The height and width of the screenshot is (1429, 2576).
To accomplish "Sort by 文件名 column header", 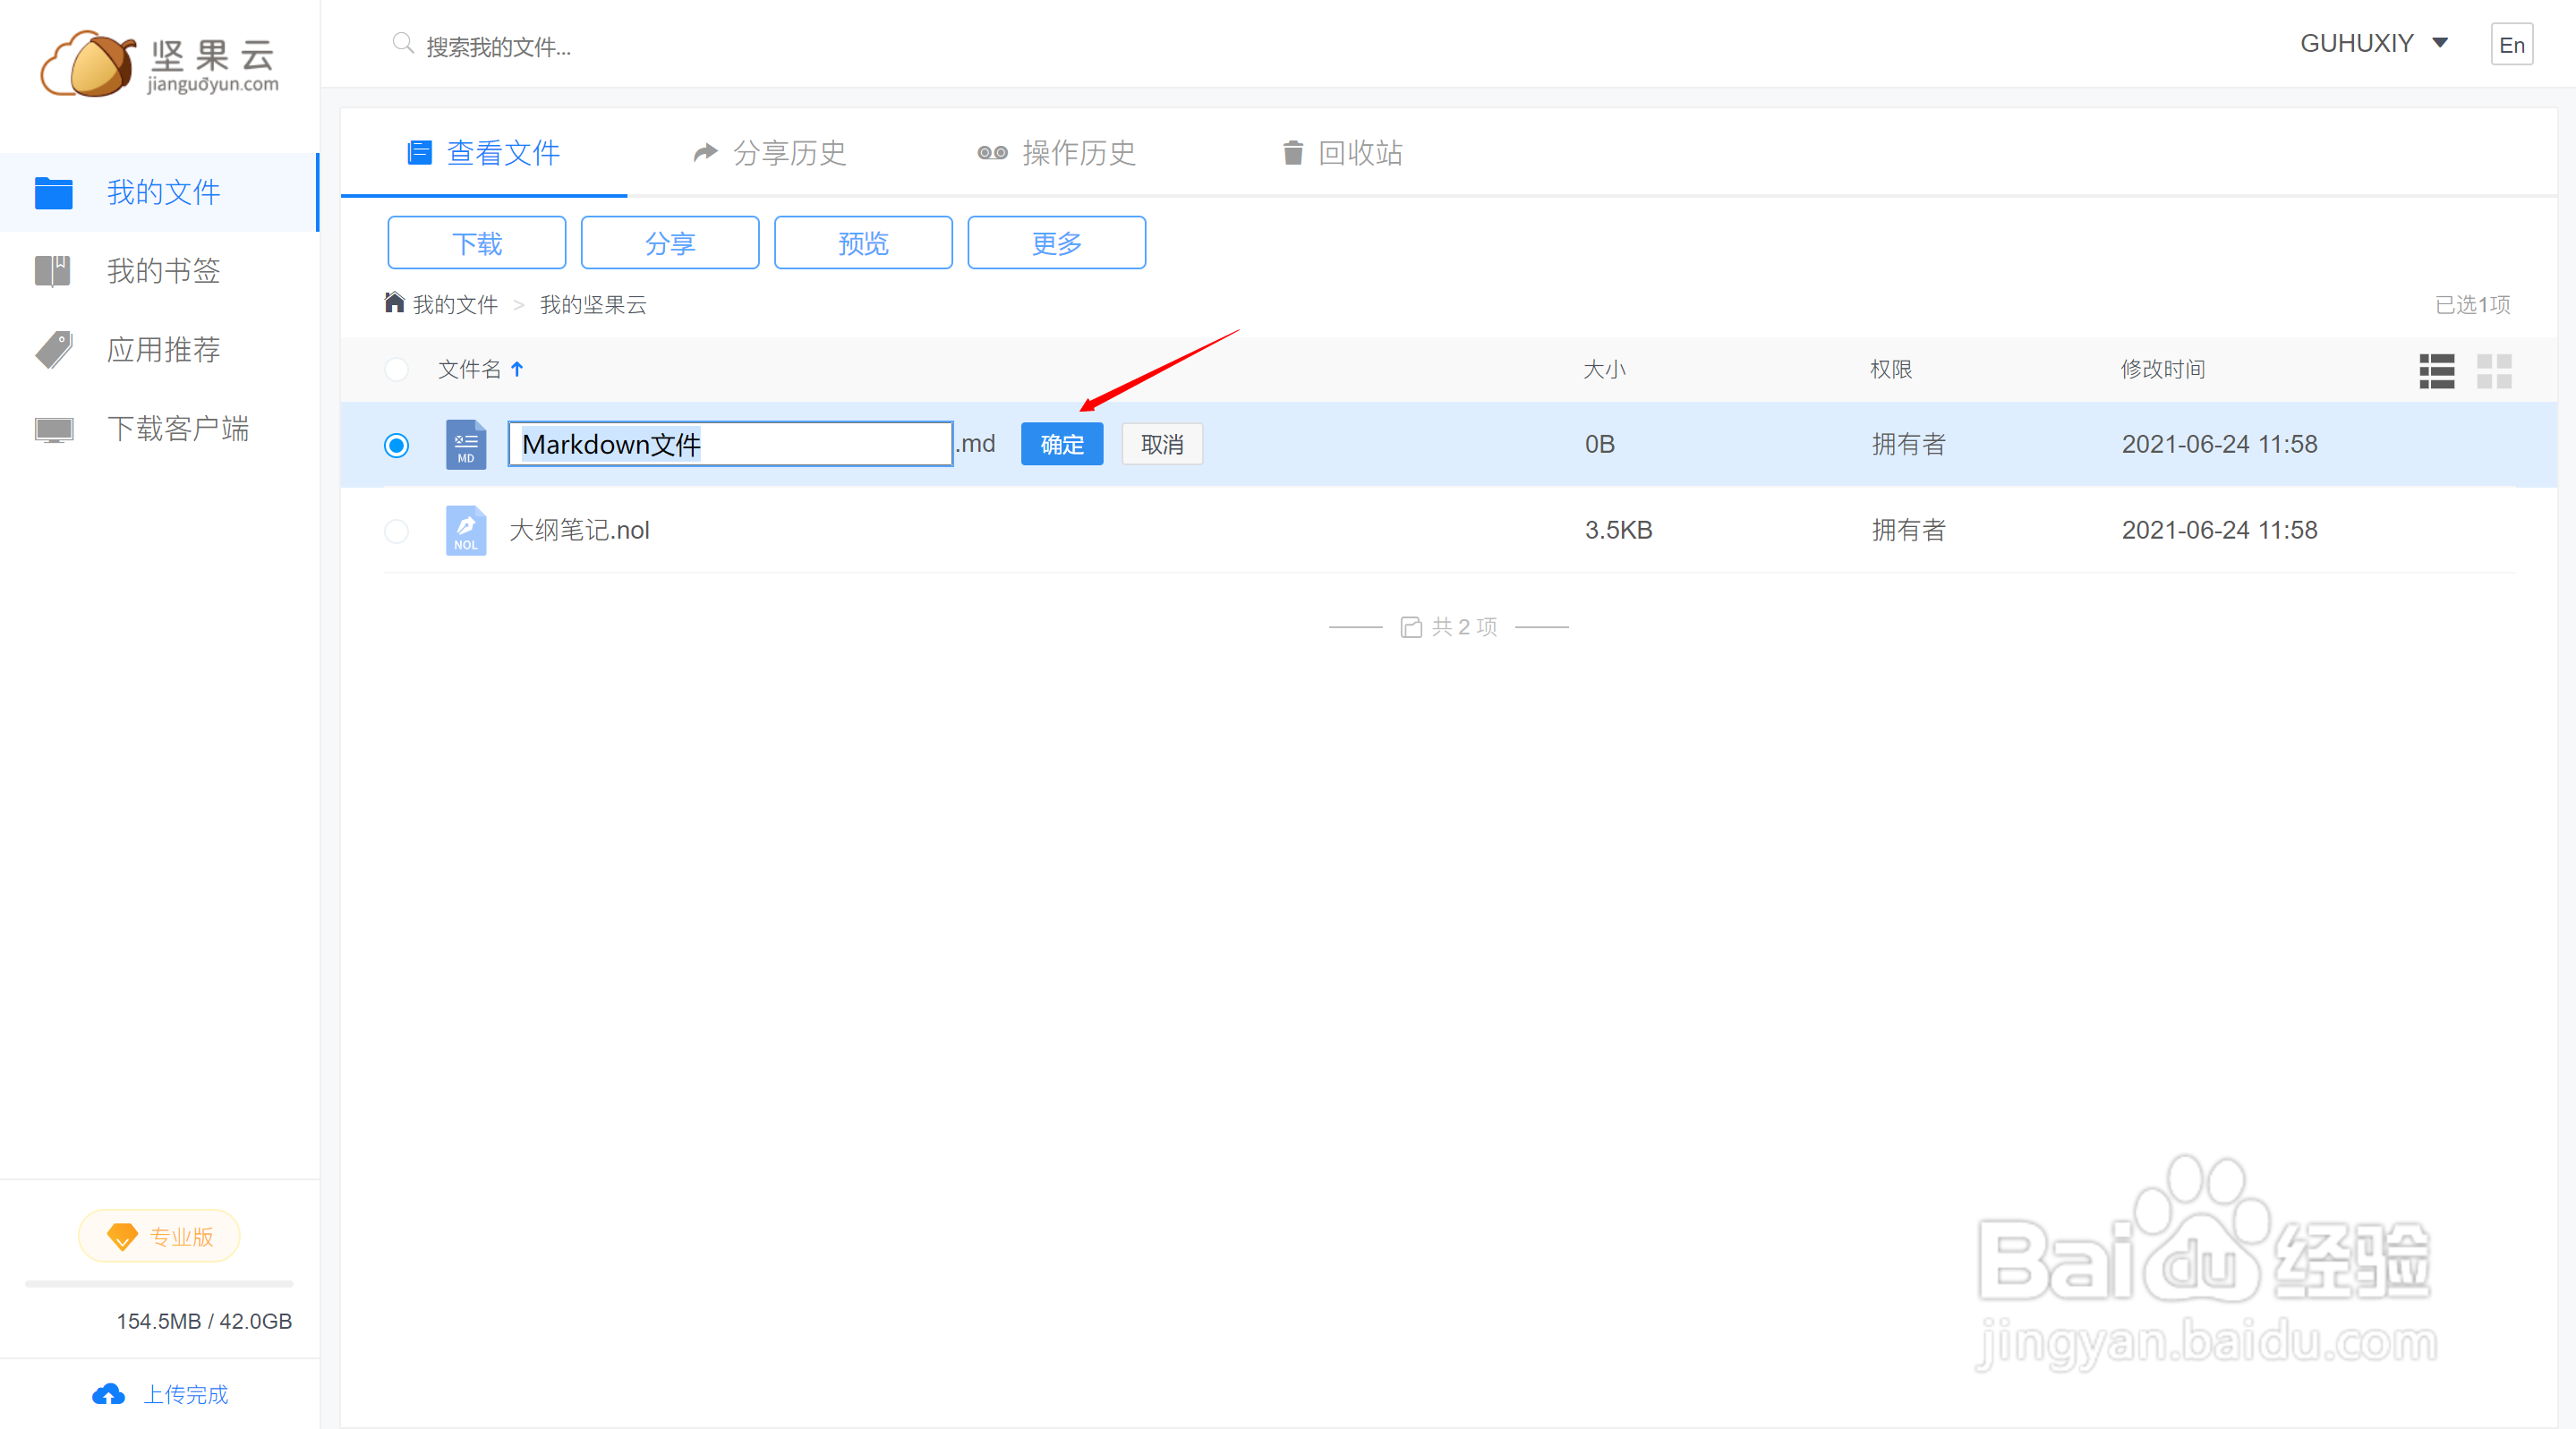I will (x=469, y=369).
